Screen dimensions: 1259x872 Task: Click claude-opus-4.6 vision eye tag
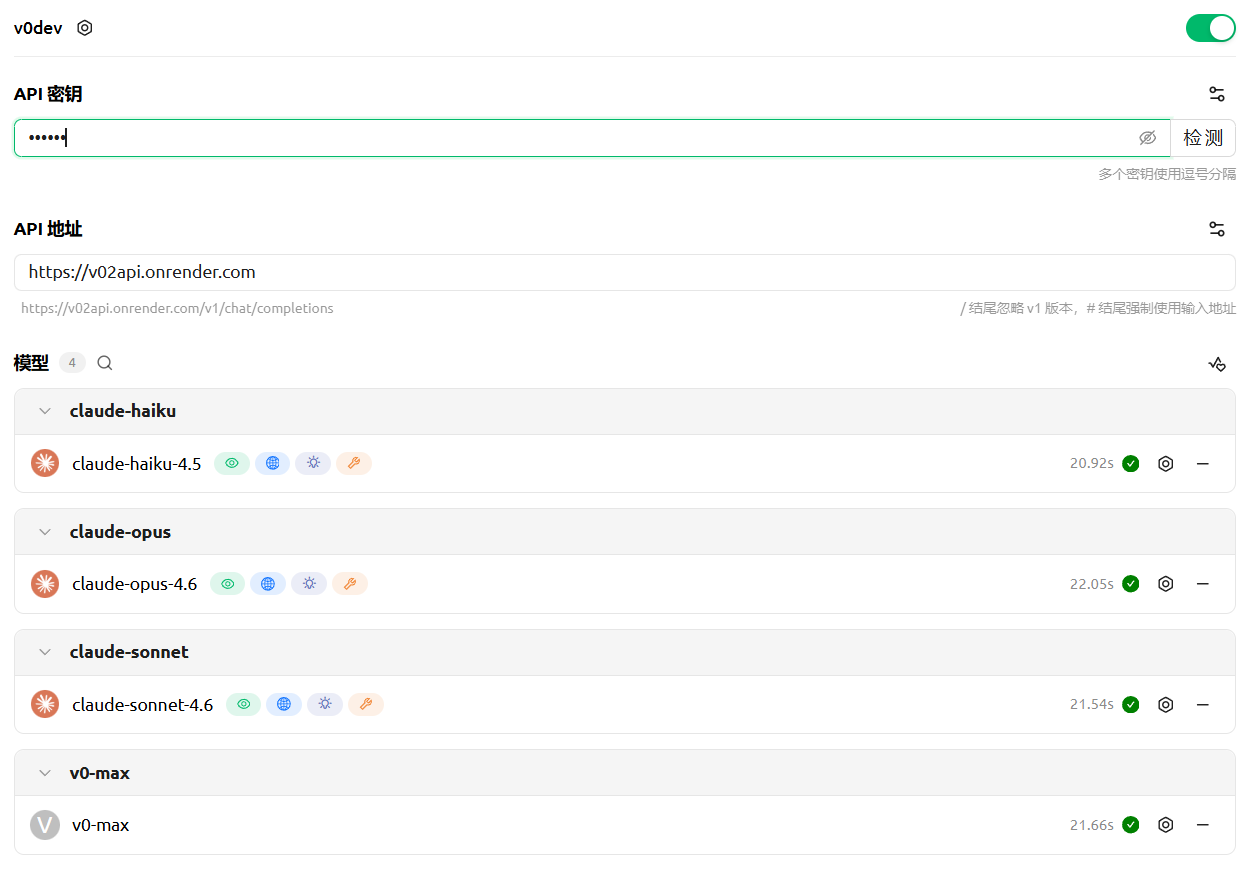click(228, 584)
